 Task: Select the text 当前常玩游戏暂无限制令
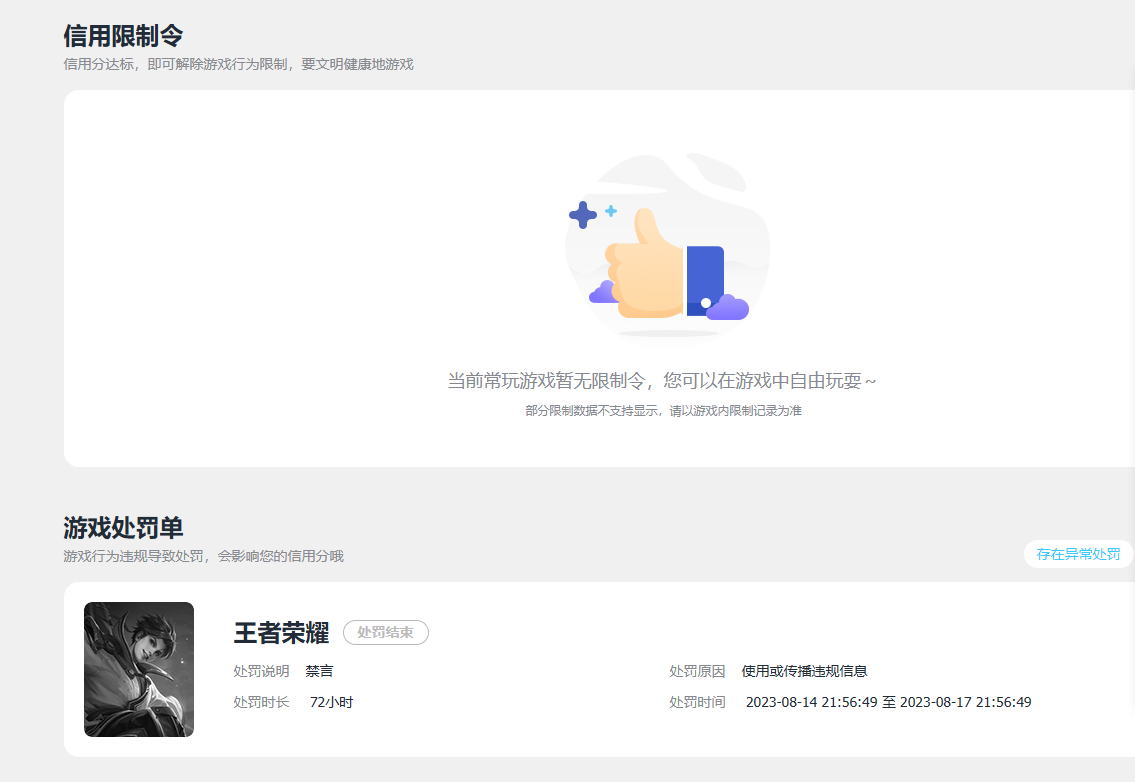click(547, 381)
